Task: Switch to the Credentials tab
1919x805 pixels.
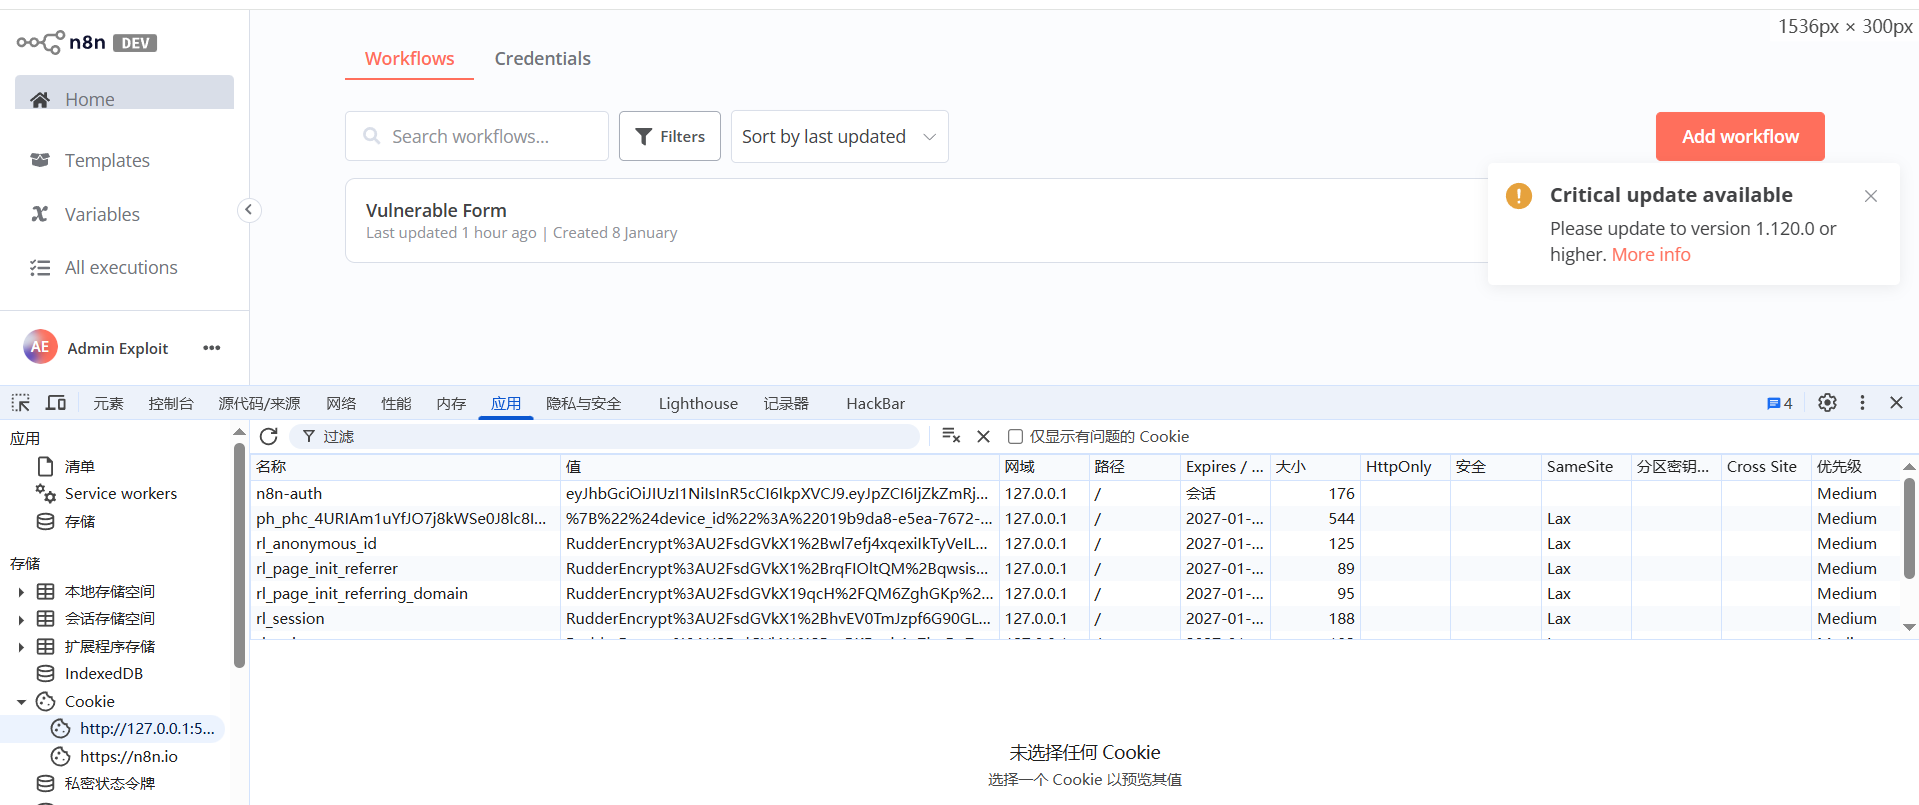Action: [x=542, y=59]
